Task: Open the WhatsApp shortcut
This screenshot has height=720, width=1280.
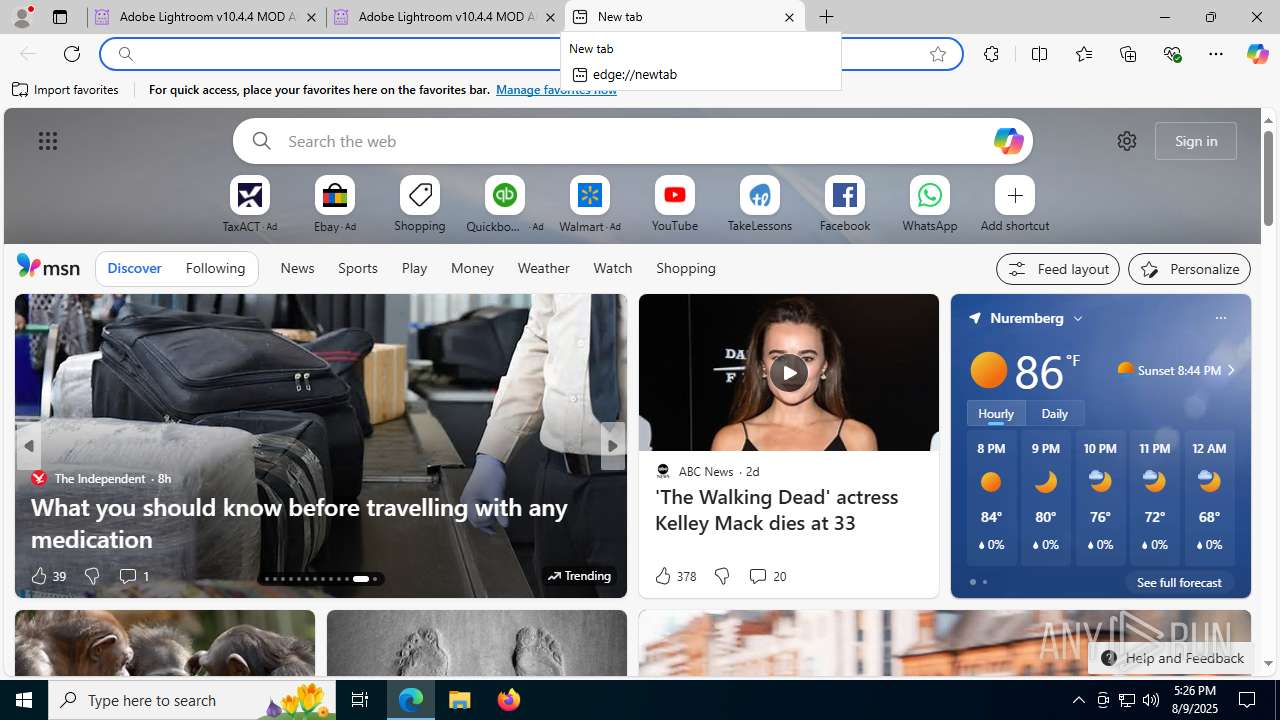Action: pos(930,204)
